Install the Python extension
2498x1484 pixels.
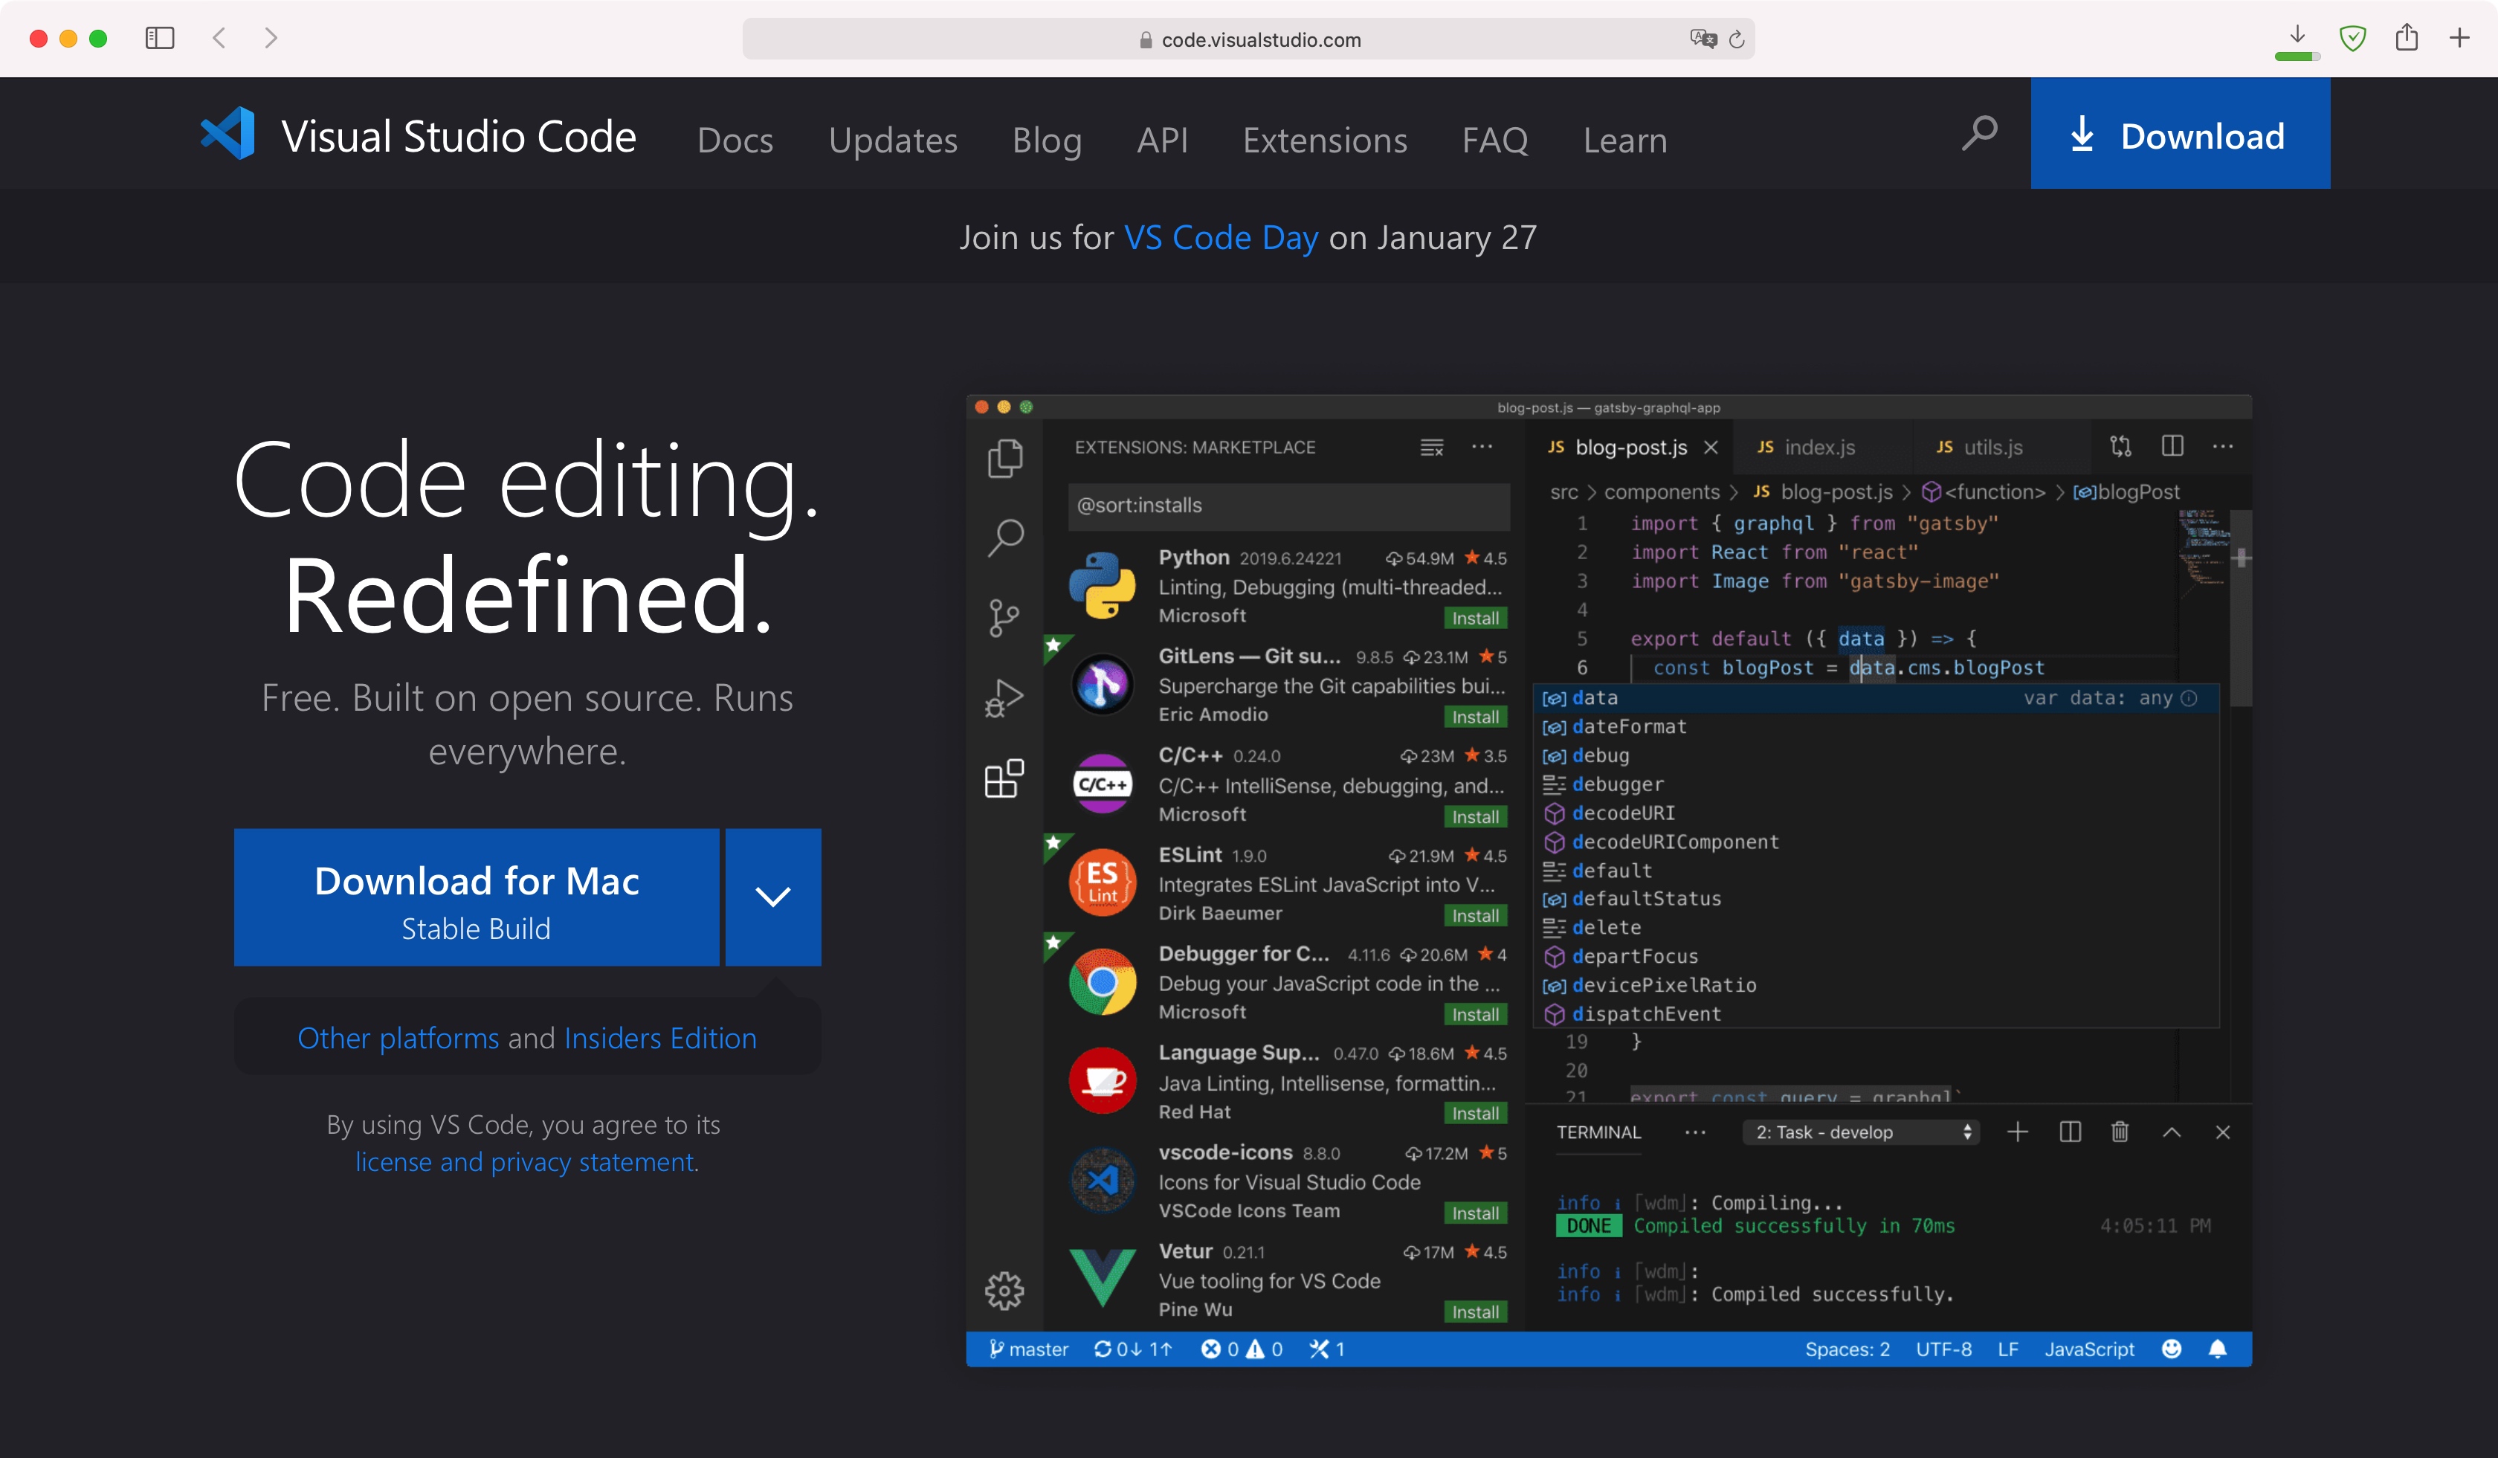[x=1475, y=618]
